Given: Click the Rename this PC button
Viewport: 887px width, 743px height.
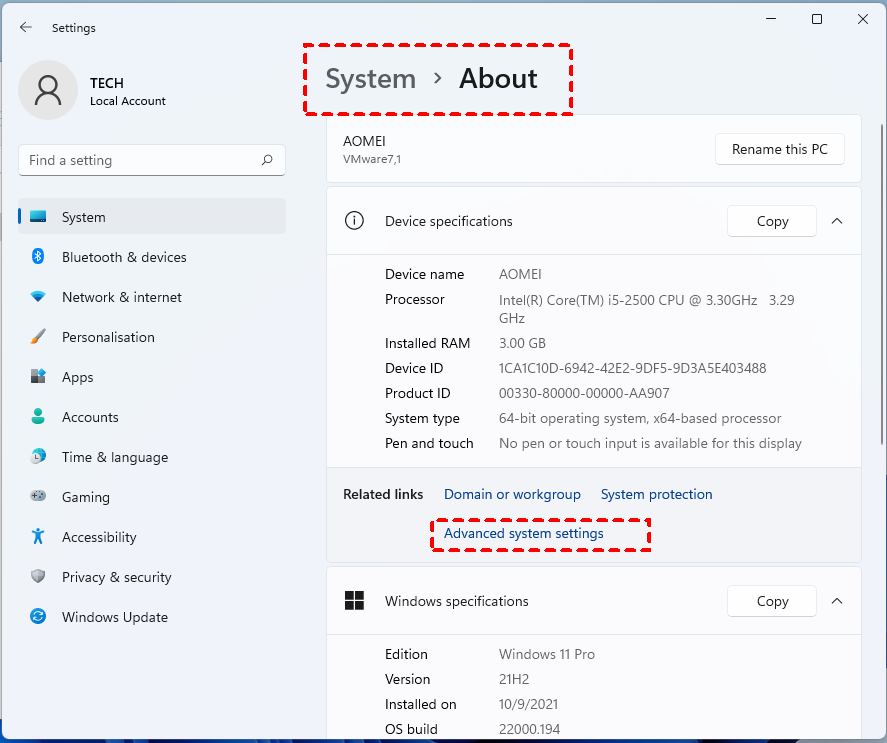Looking at the screenshot, I should [779, 149].
